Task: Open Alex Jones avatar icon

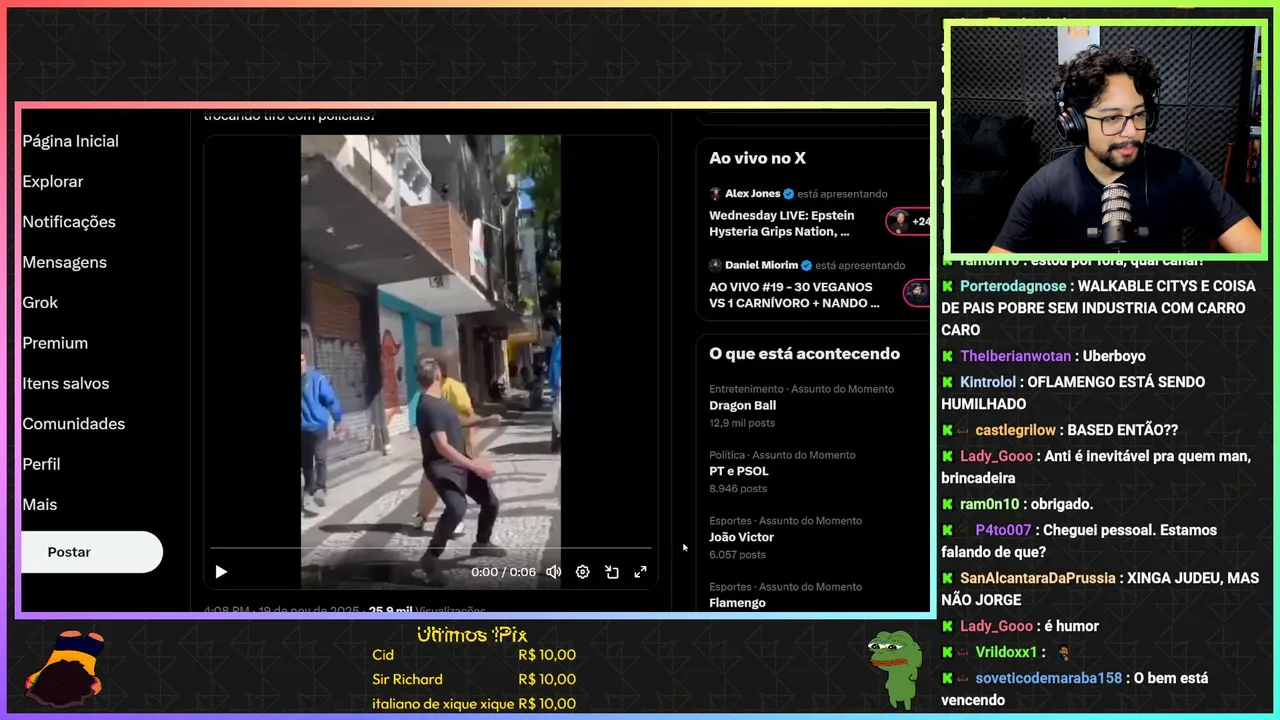Action: (715, 194)
